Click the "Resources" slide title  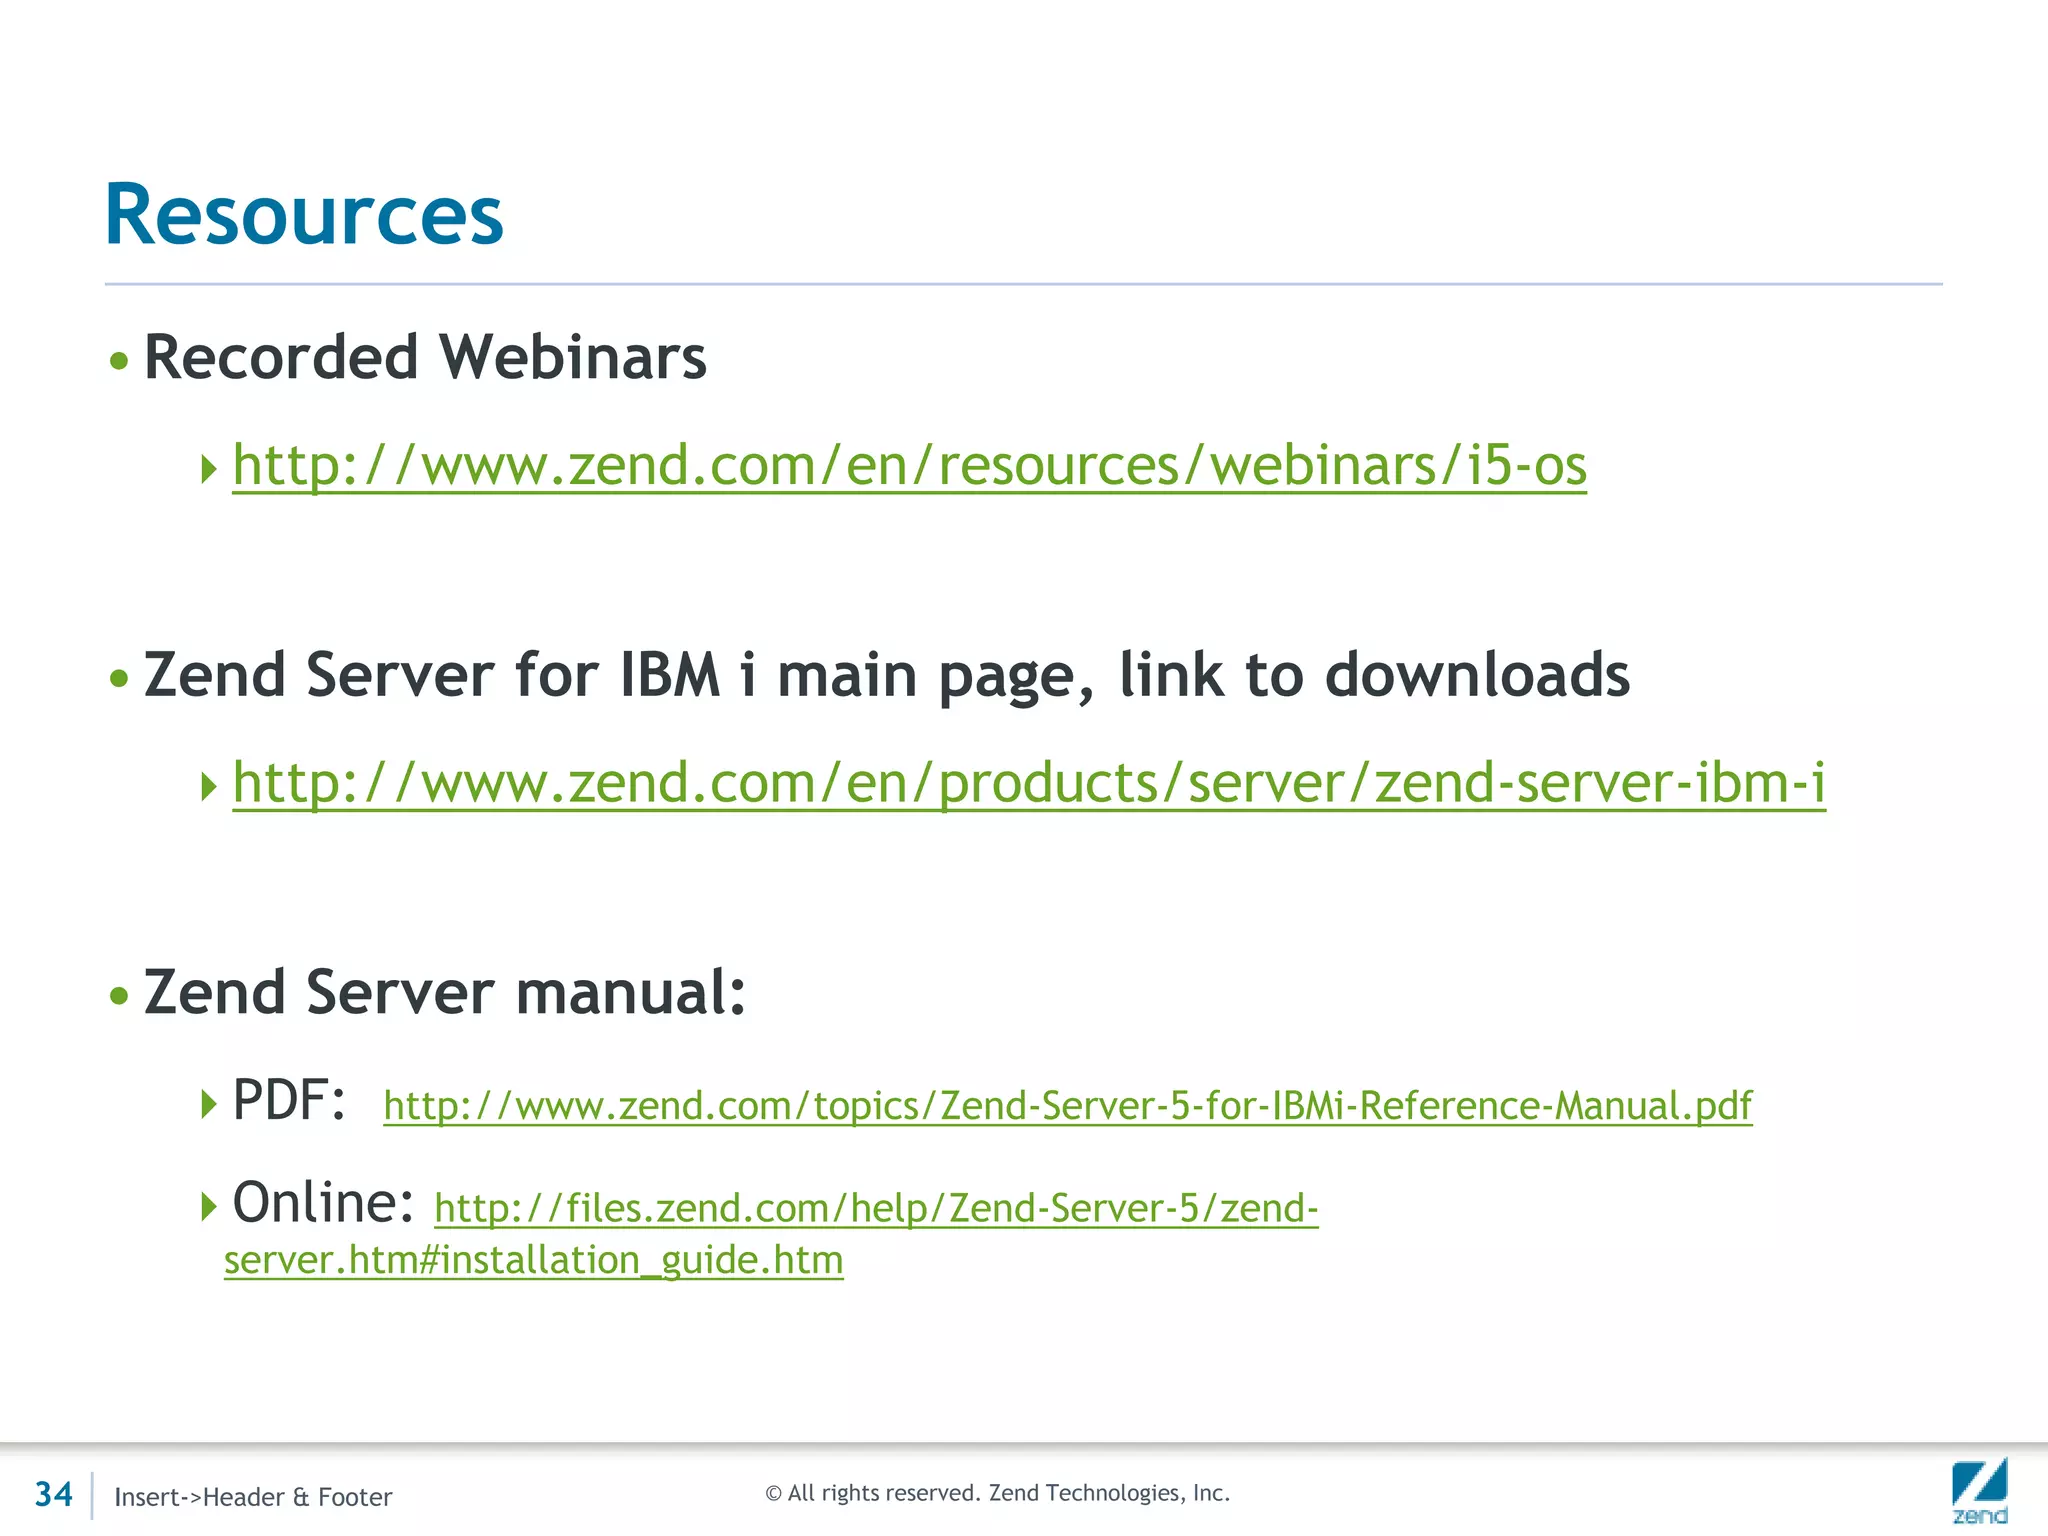[x=304, y=214]
